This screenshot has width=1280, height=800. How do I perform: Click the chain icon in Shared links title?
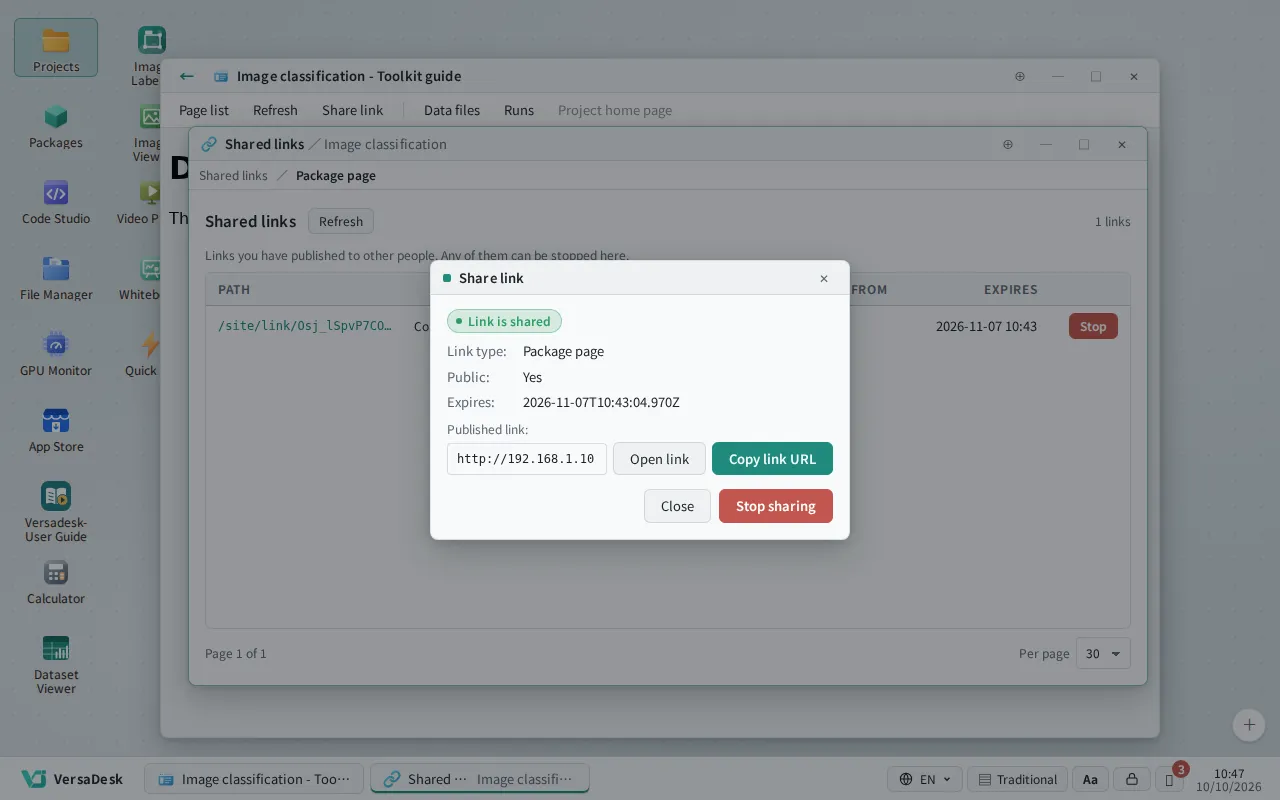(209, 144)
